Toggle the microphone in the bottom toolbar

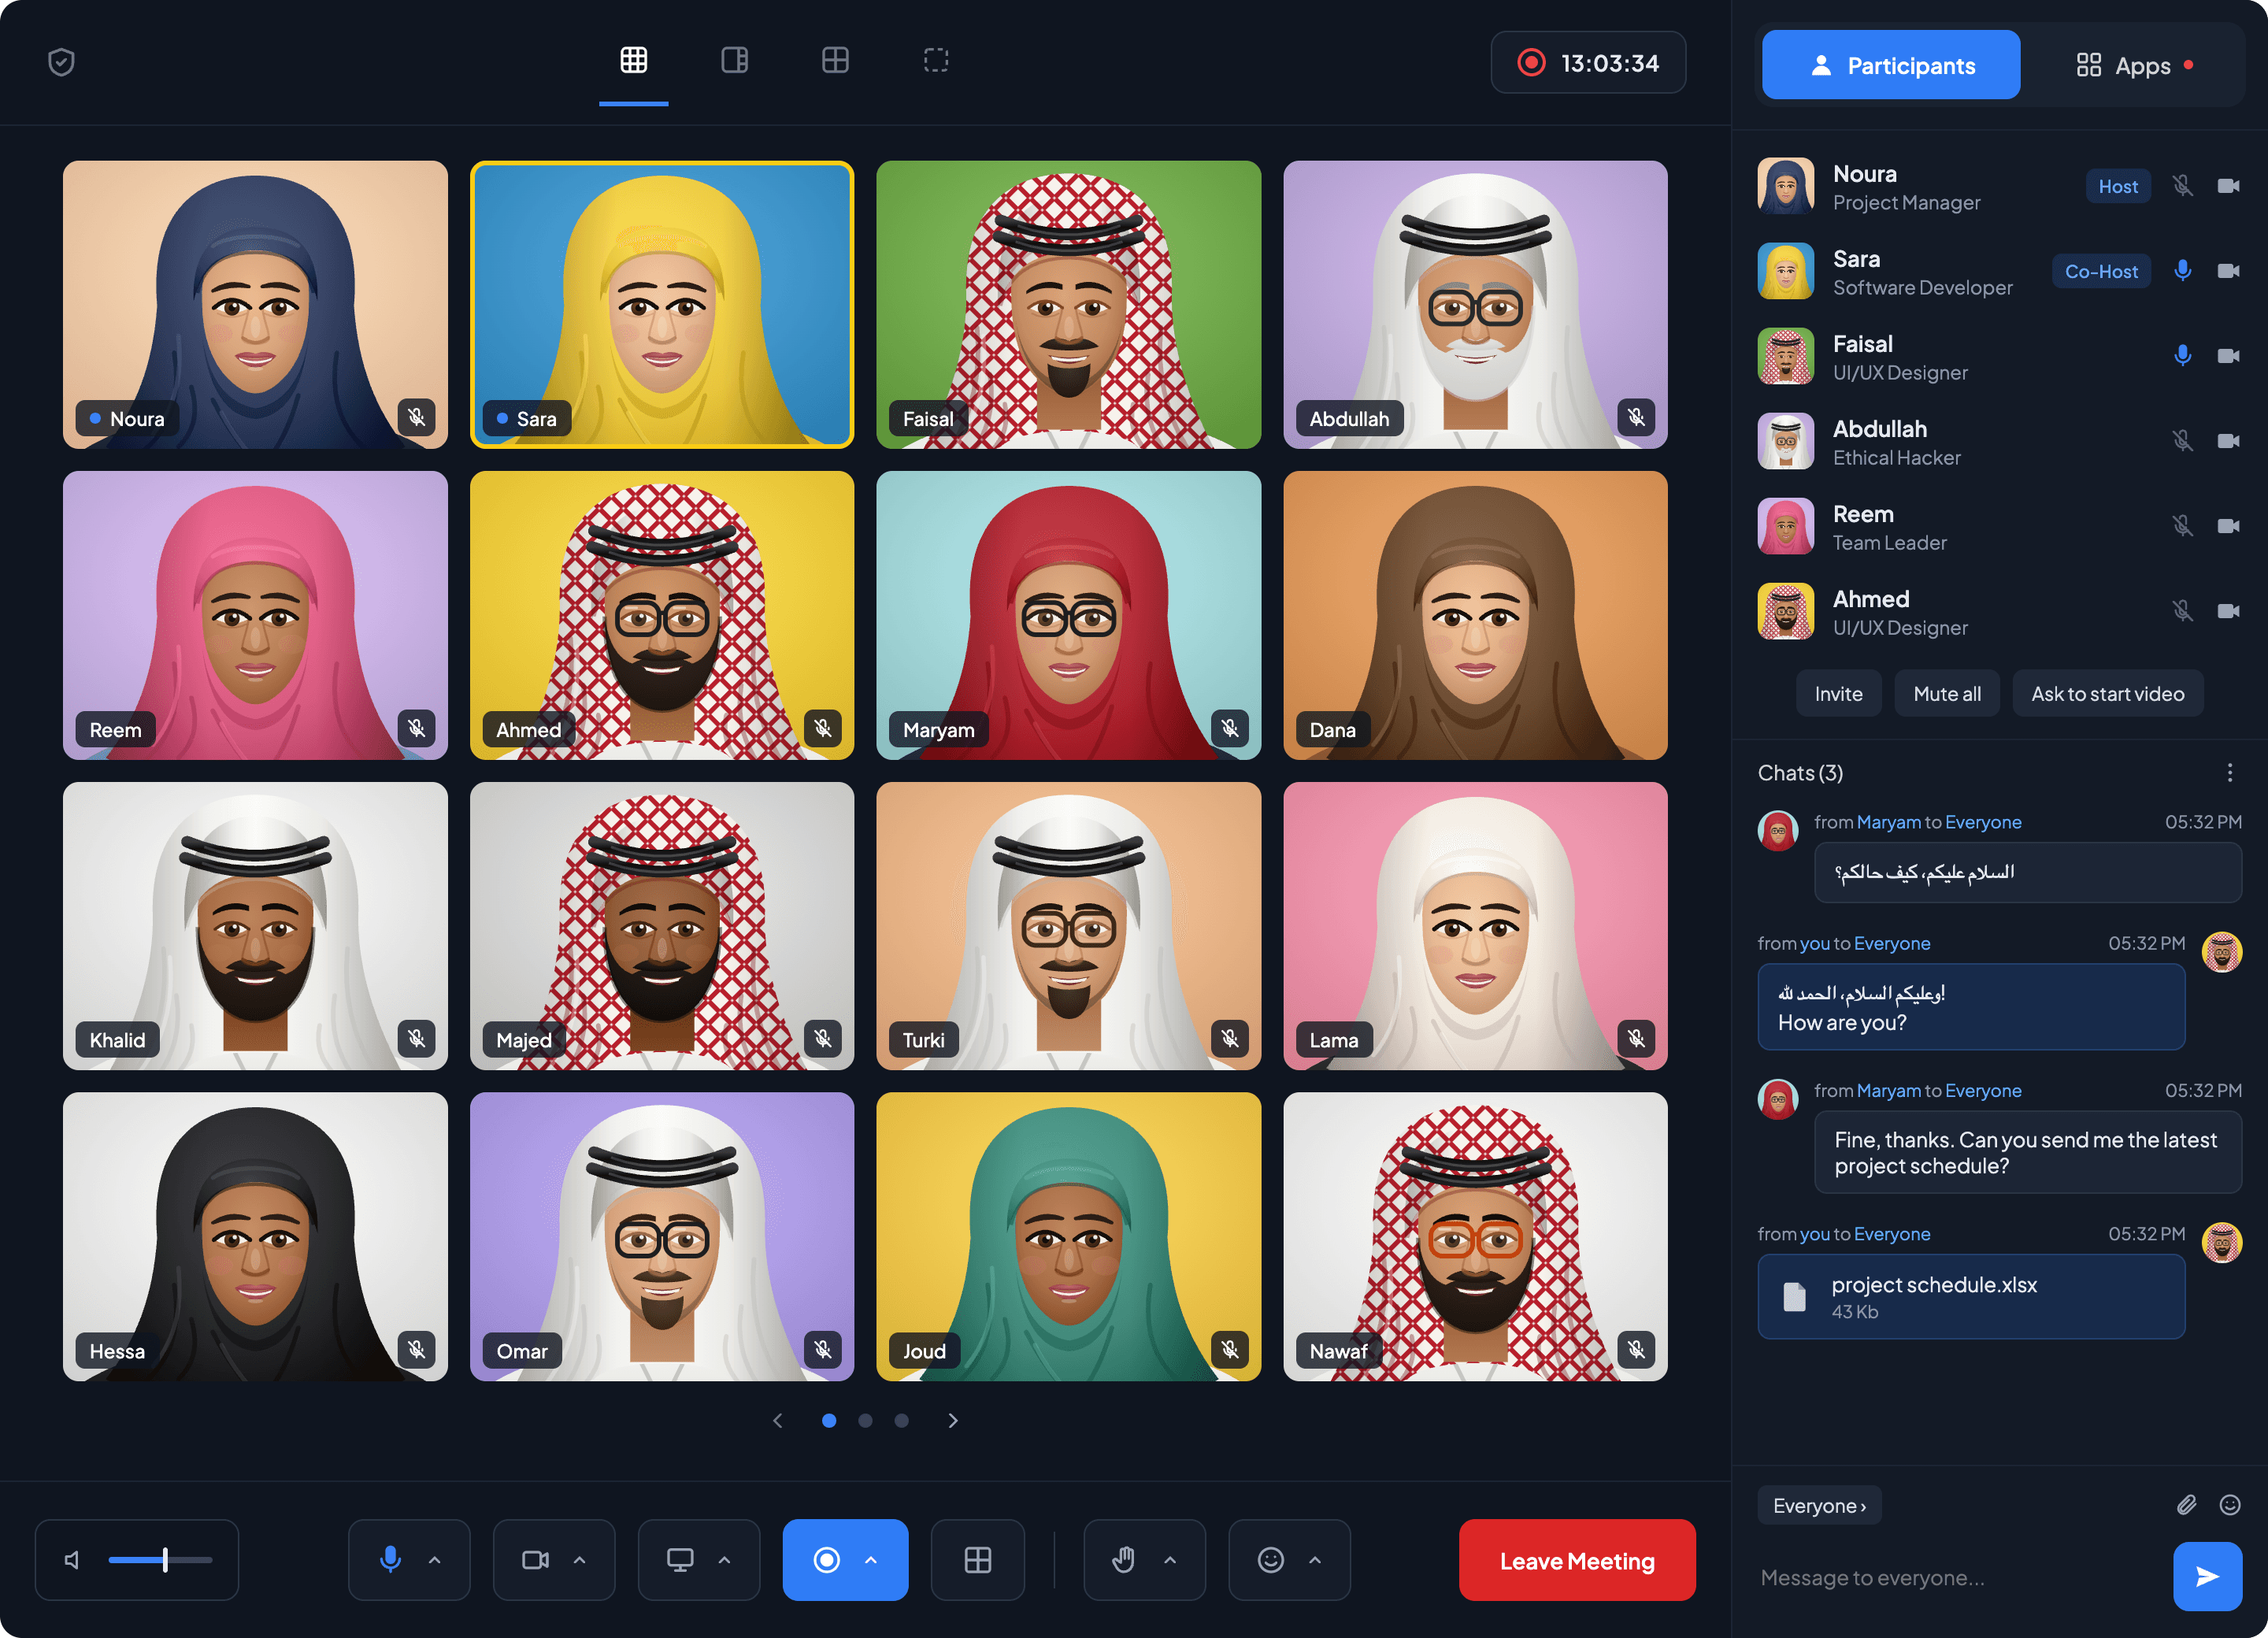[390, 1560]
